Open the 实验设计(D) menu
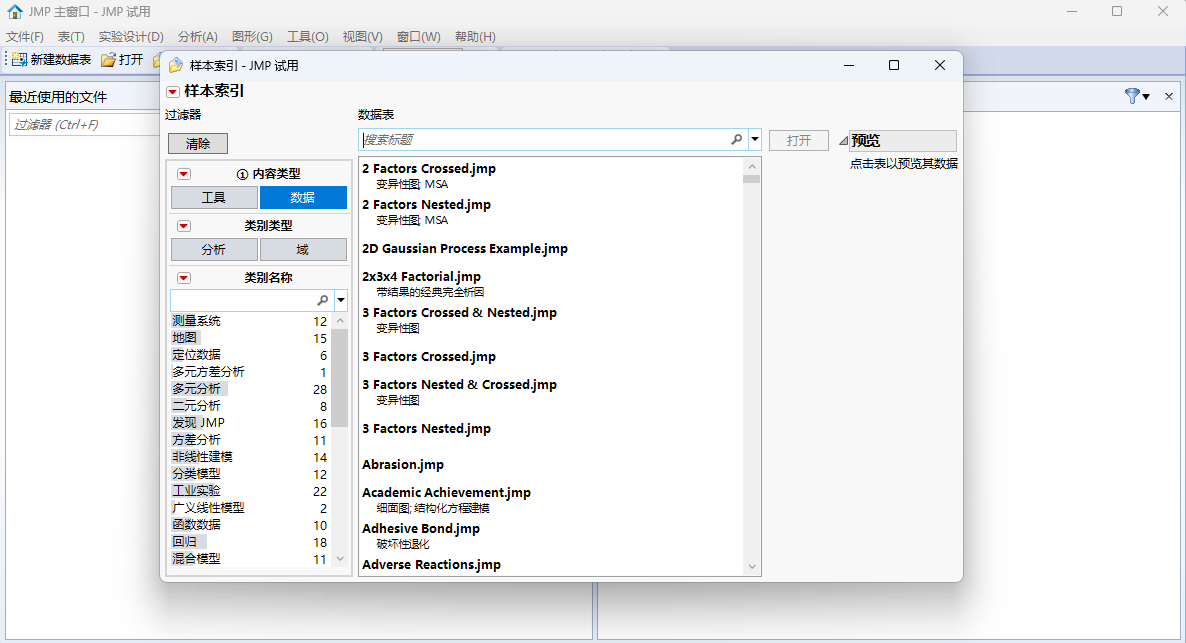This screenshot has height=643, width=1186. tap(131, 37)
